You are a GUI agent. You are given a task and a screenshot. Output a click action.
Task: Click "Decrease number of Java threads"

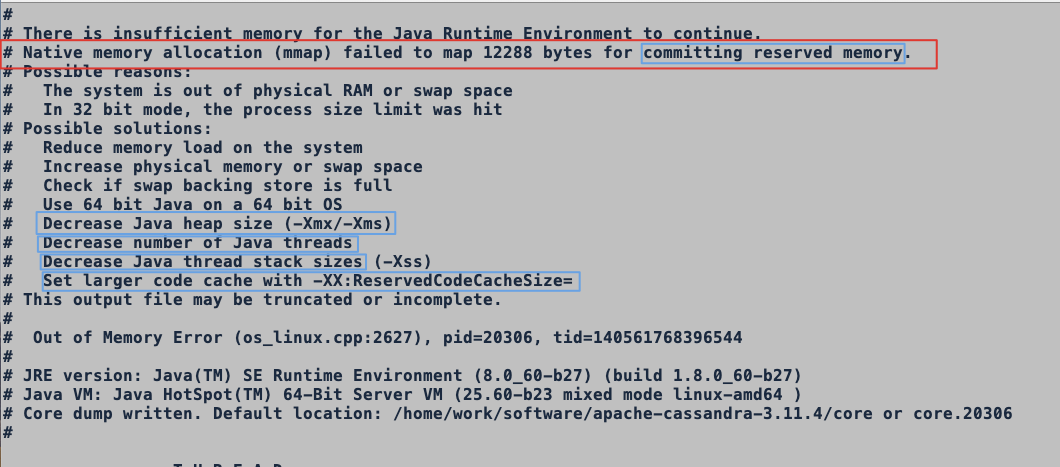coord(198,243)
